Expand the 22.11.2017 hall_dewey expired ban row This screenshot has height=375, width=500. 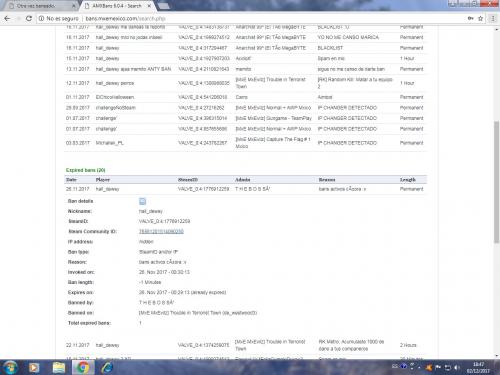pyautogui.click(x=245, y=345)
